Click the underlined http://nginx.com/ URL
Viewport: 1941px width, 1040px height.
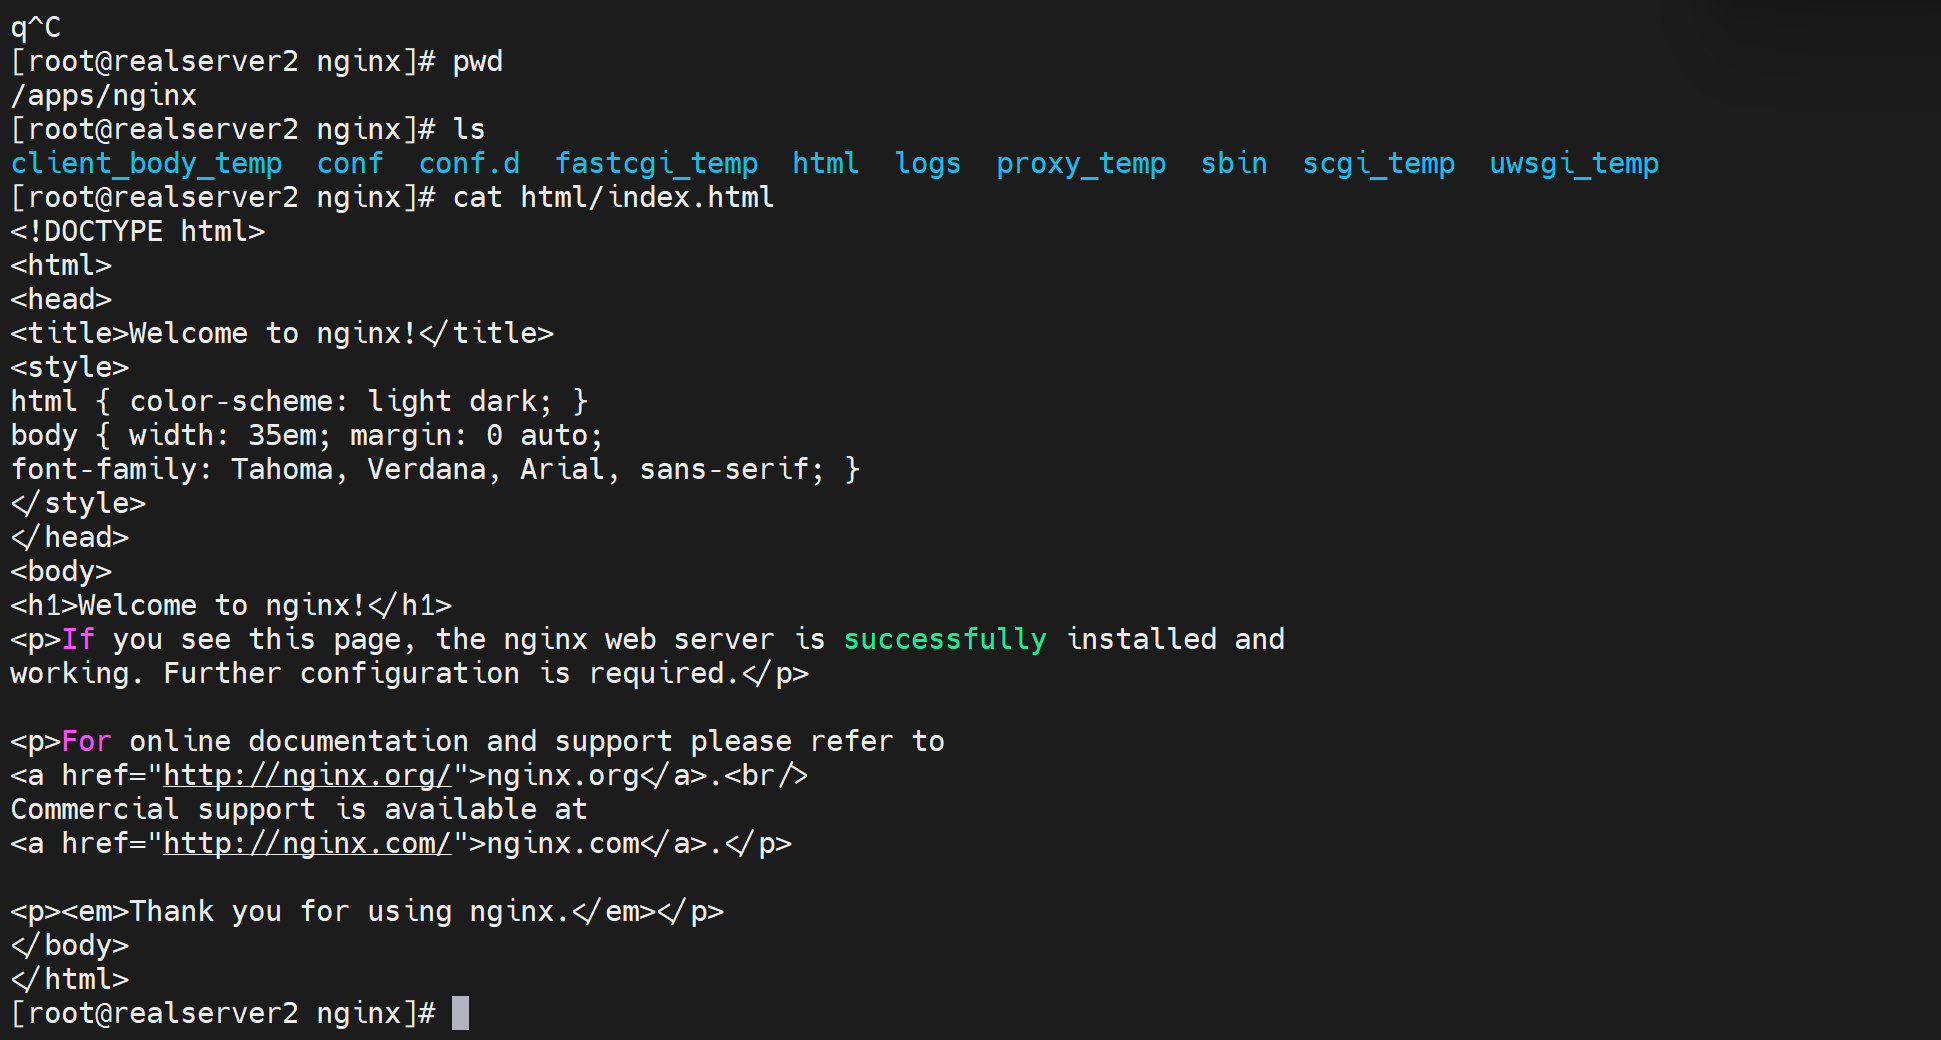[x=307, y=844]
